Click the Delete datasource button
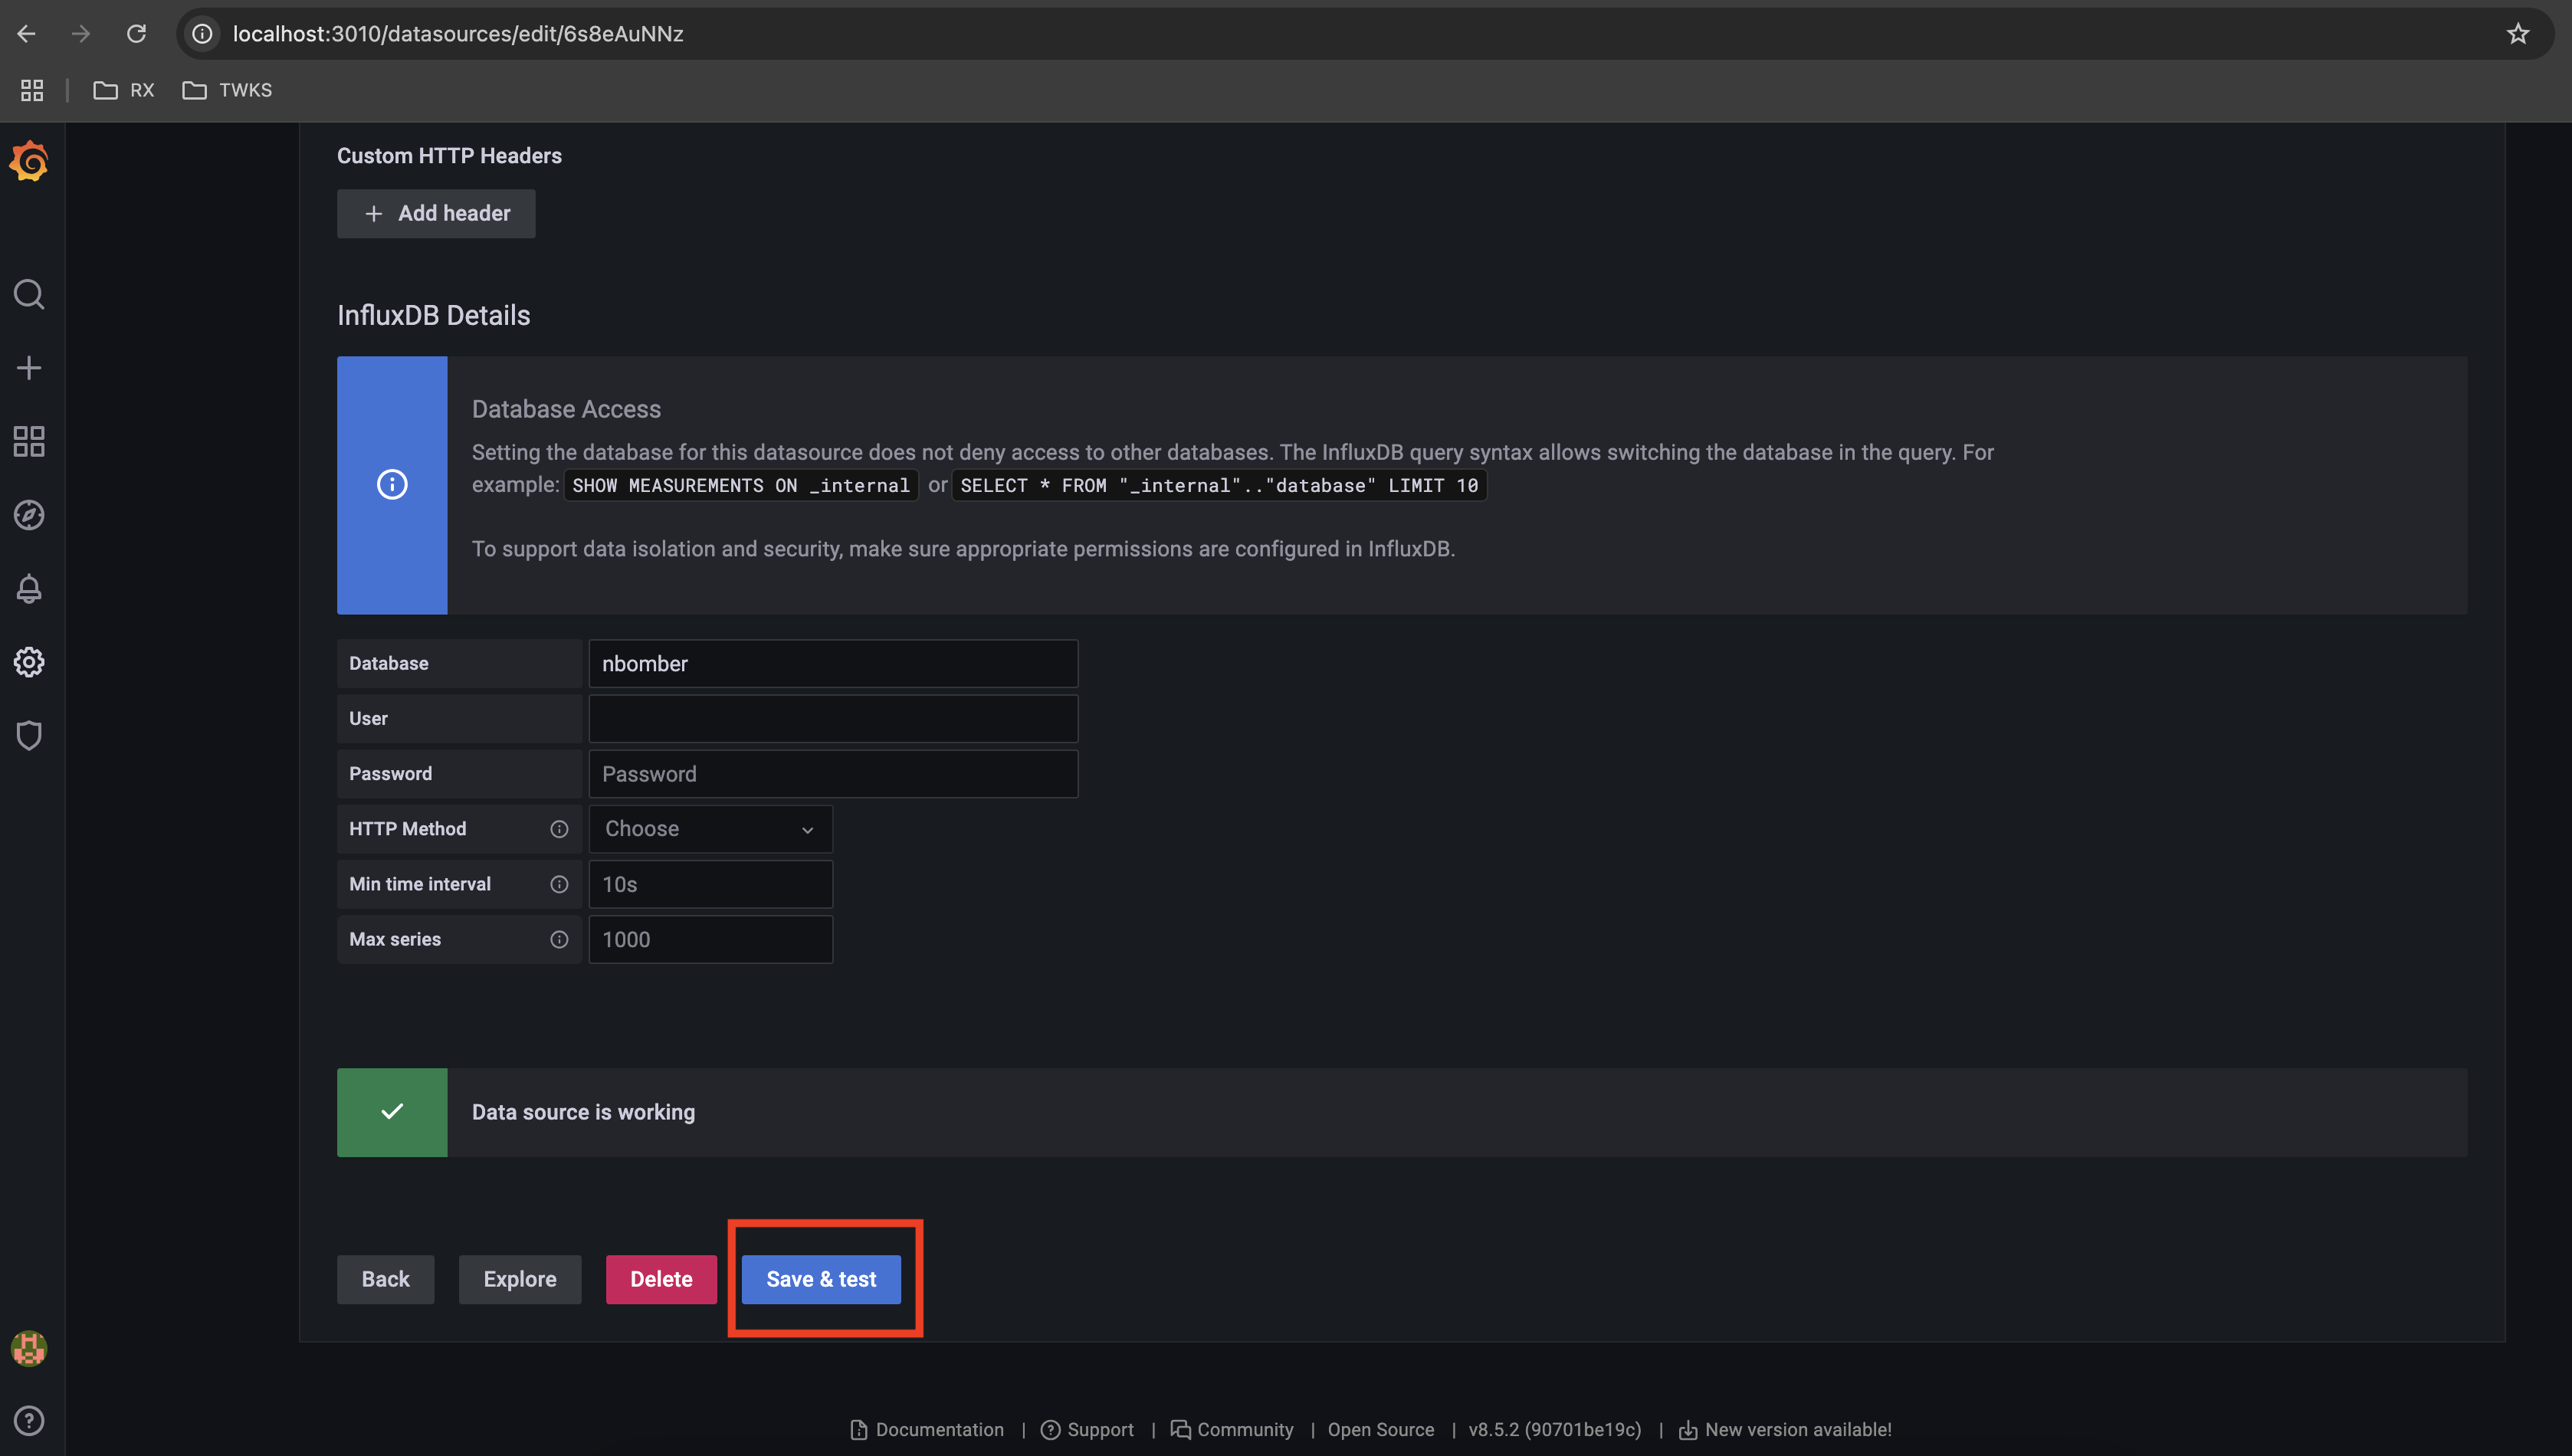 (x=661, y=1279)
